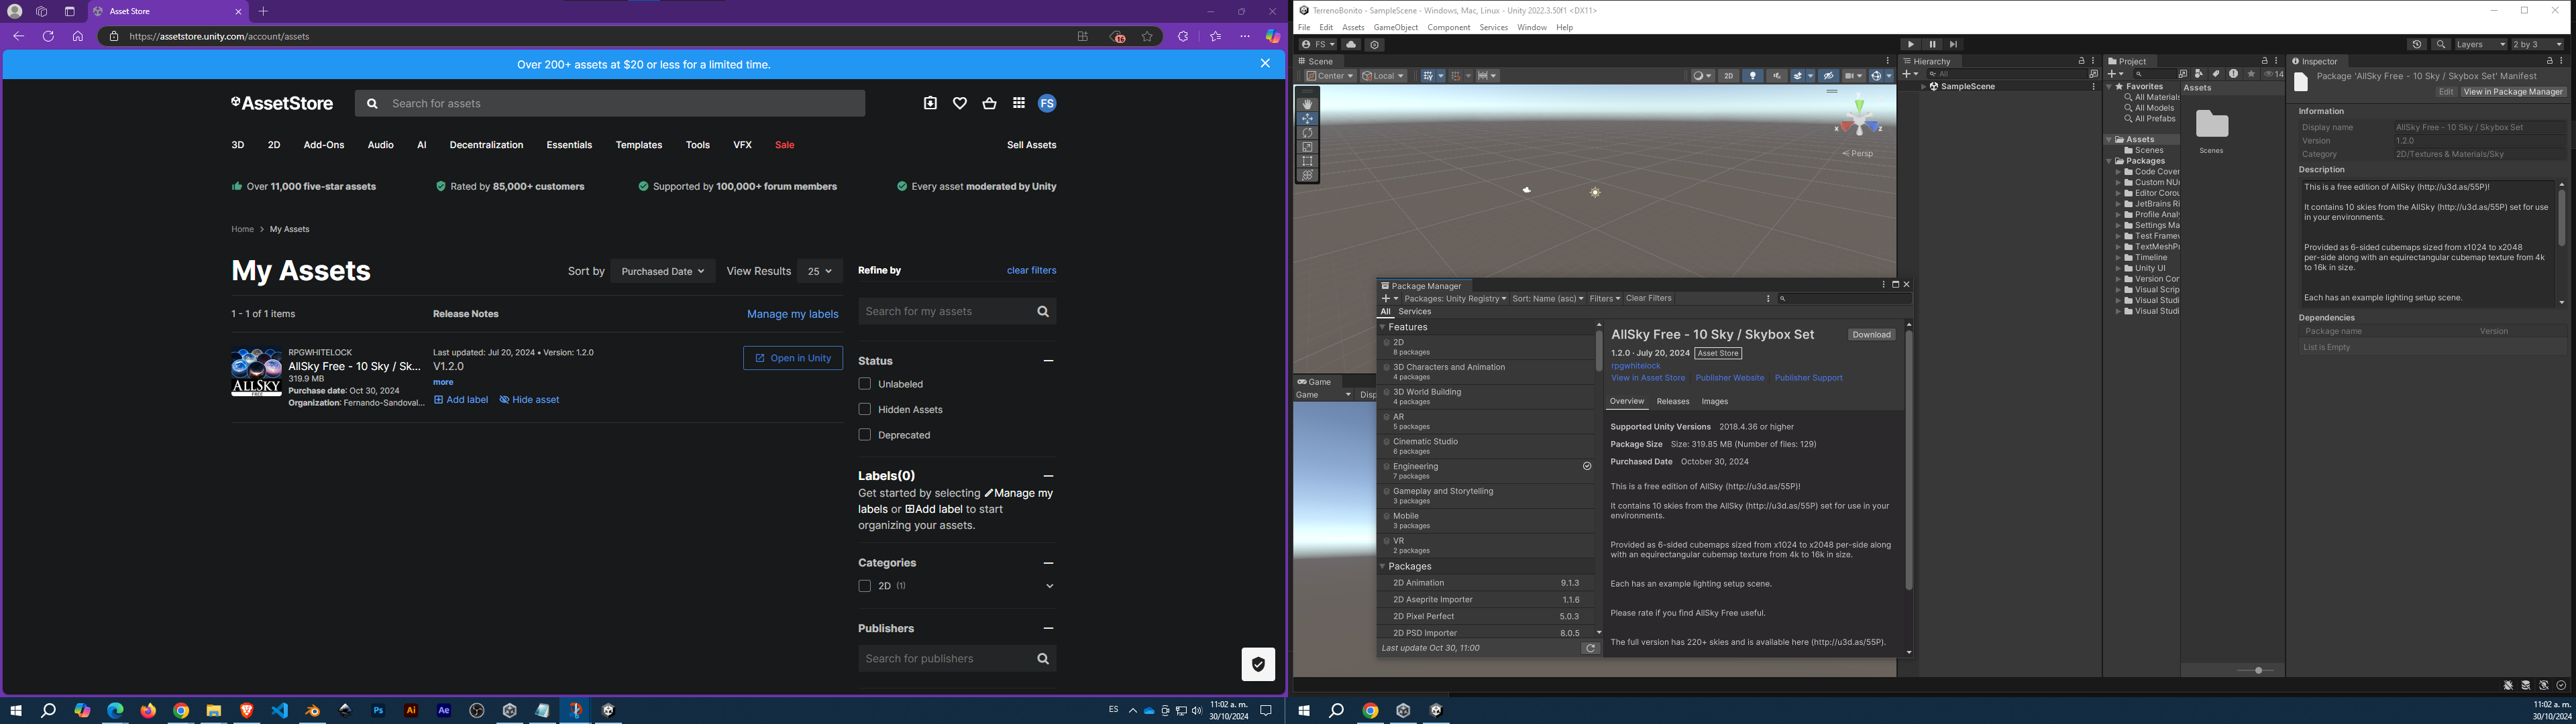The image size is (2576, 724).
Task: Open Asset Store wishlist heart icon
Action: coord(960,103)
